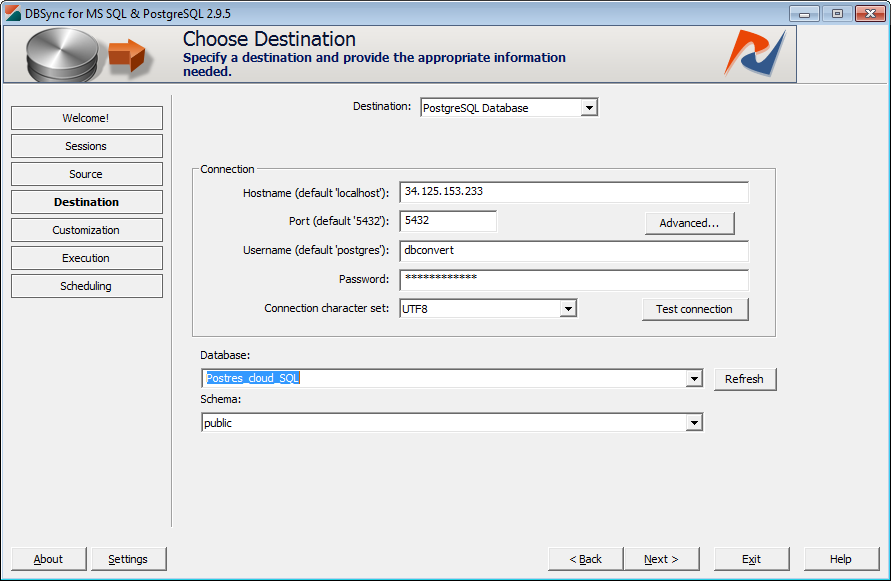Close the DBSync window
The height and width of the screenshot is (581, 891).
(x=870, y=14)
